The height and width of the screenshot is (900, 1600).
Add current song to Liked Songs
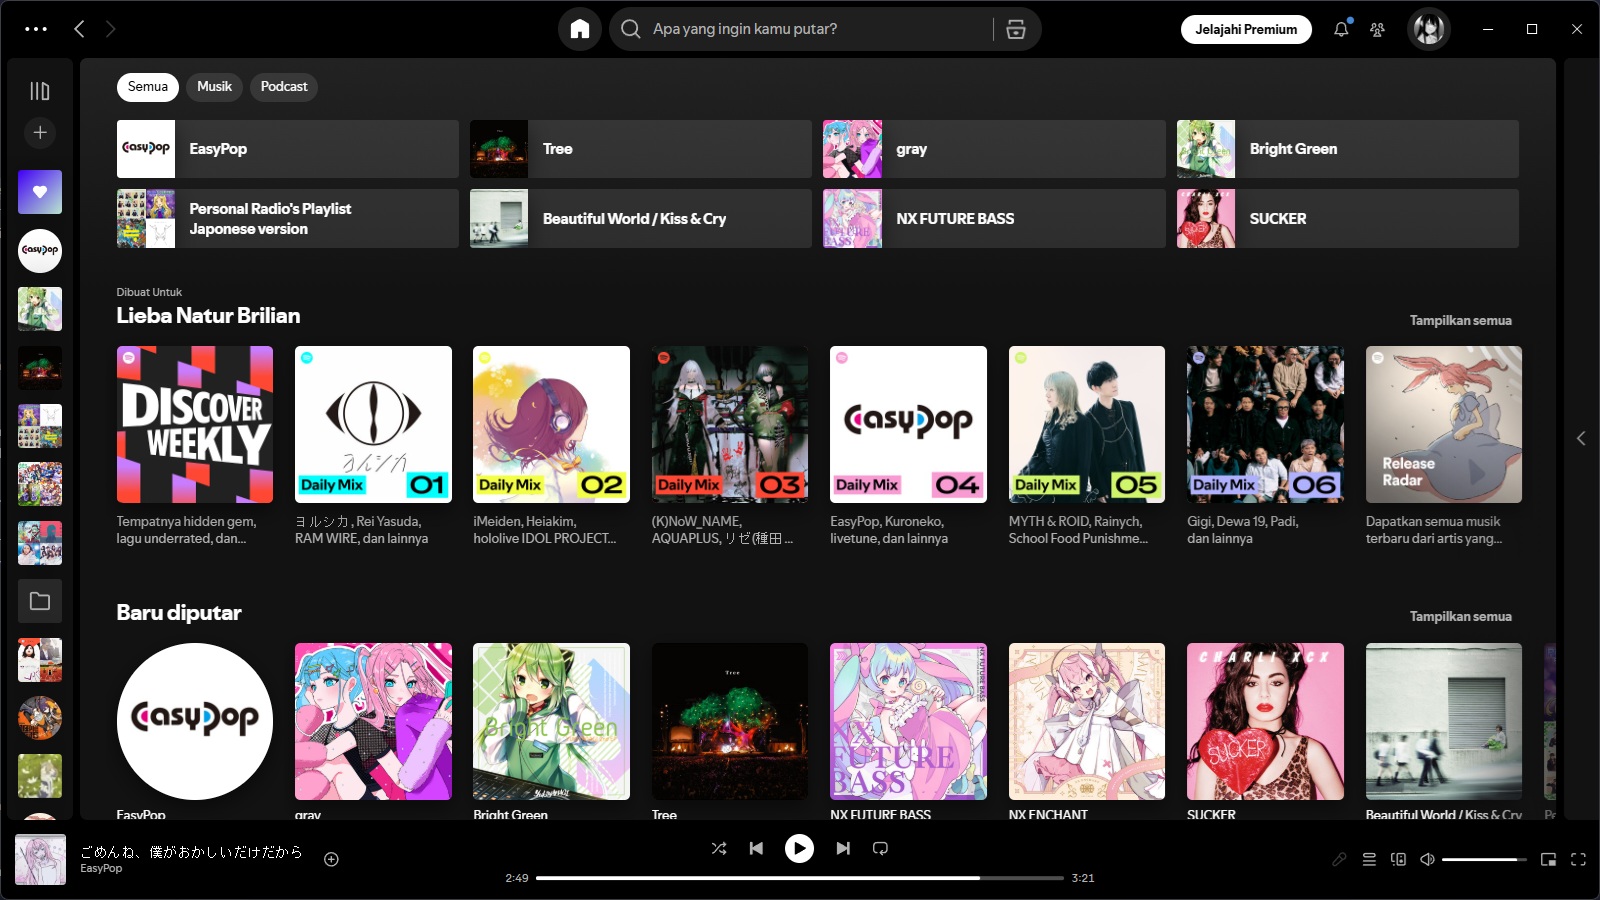331,859
